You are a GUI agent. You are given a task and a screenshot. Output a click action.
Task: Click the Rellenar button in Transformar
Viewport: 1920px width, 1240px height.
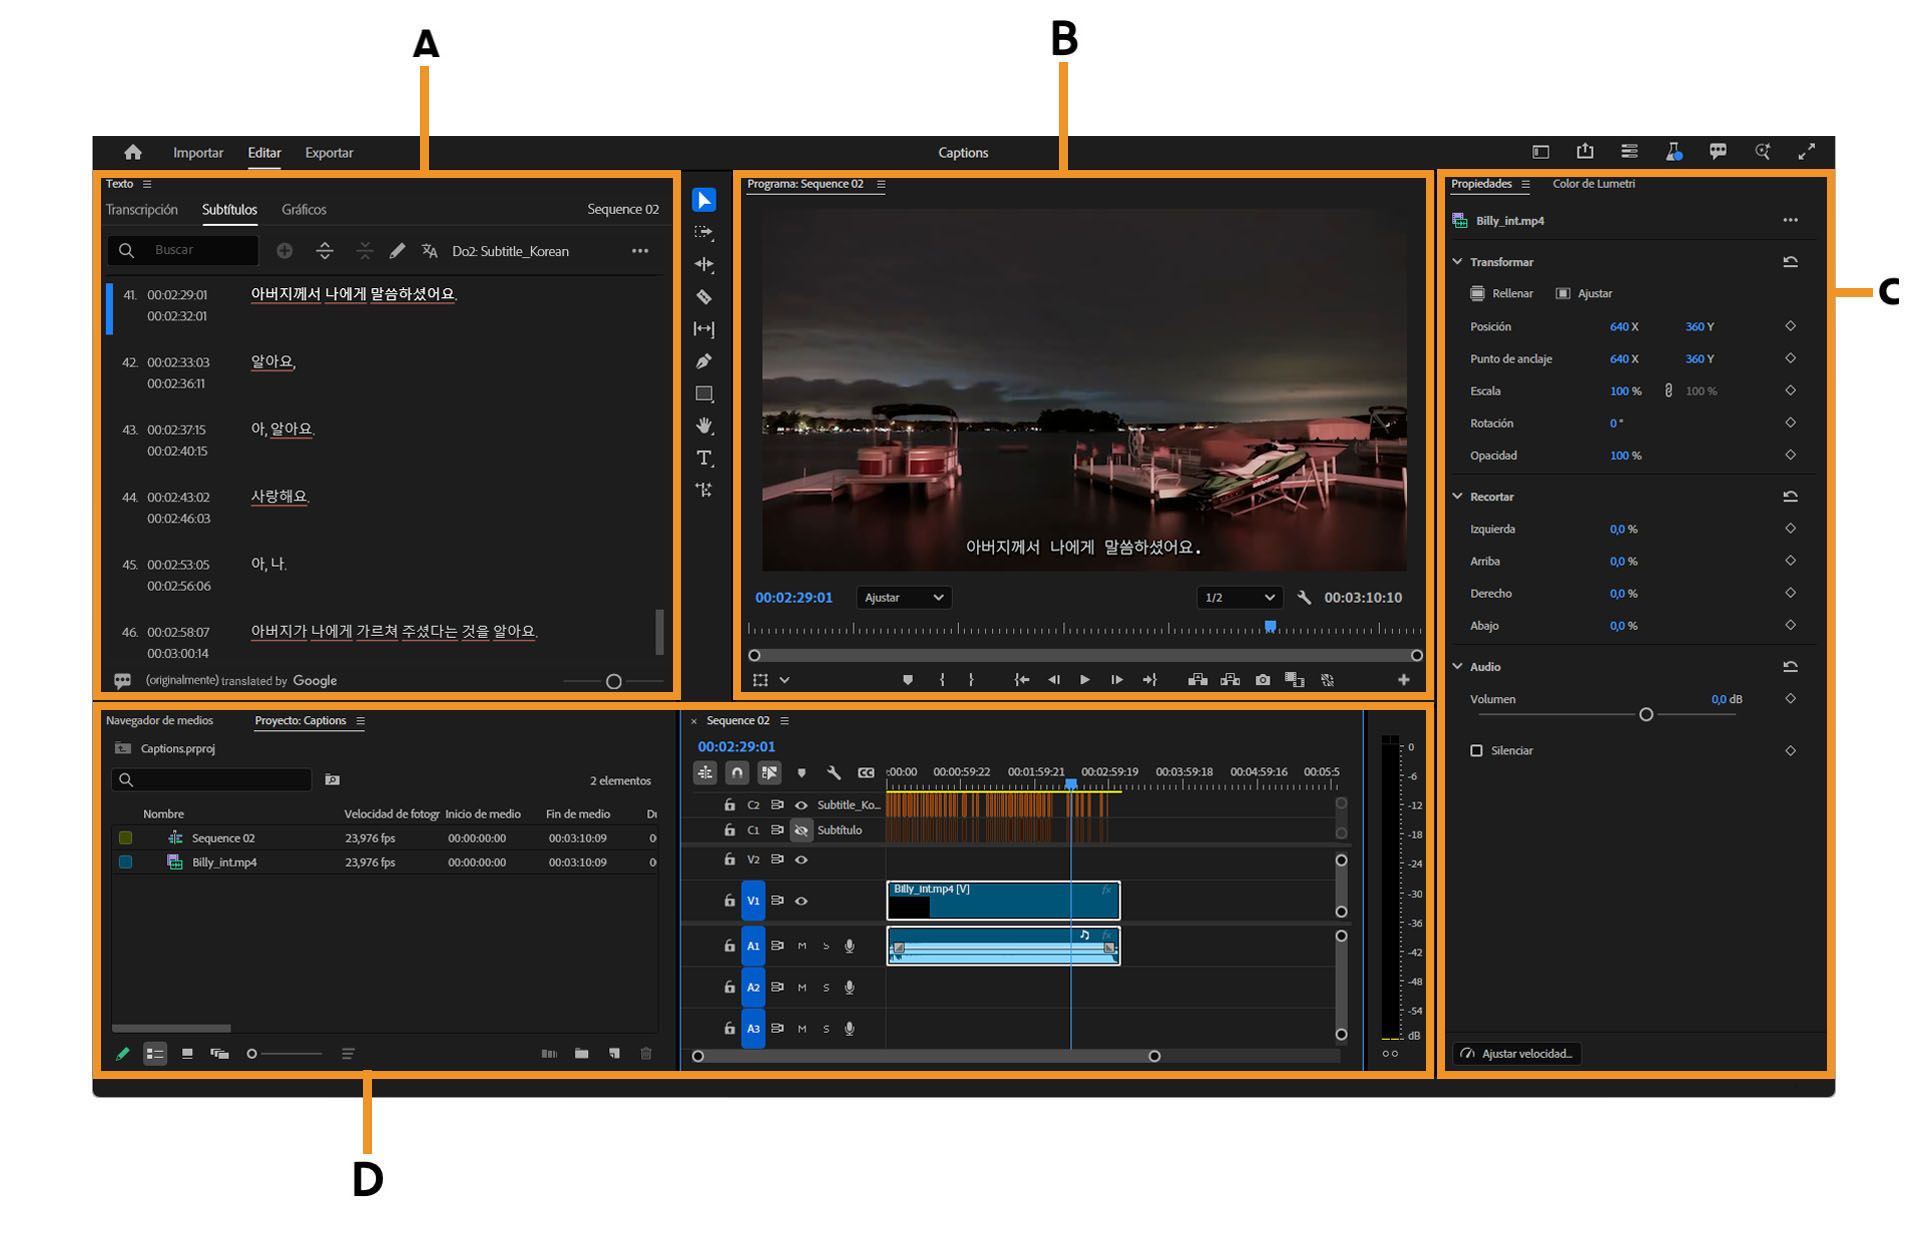point(1501,294)
